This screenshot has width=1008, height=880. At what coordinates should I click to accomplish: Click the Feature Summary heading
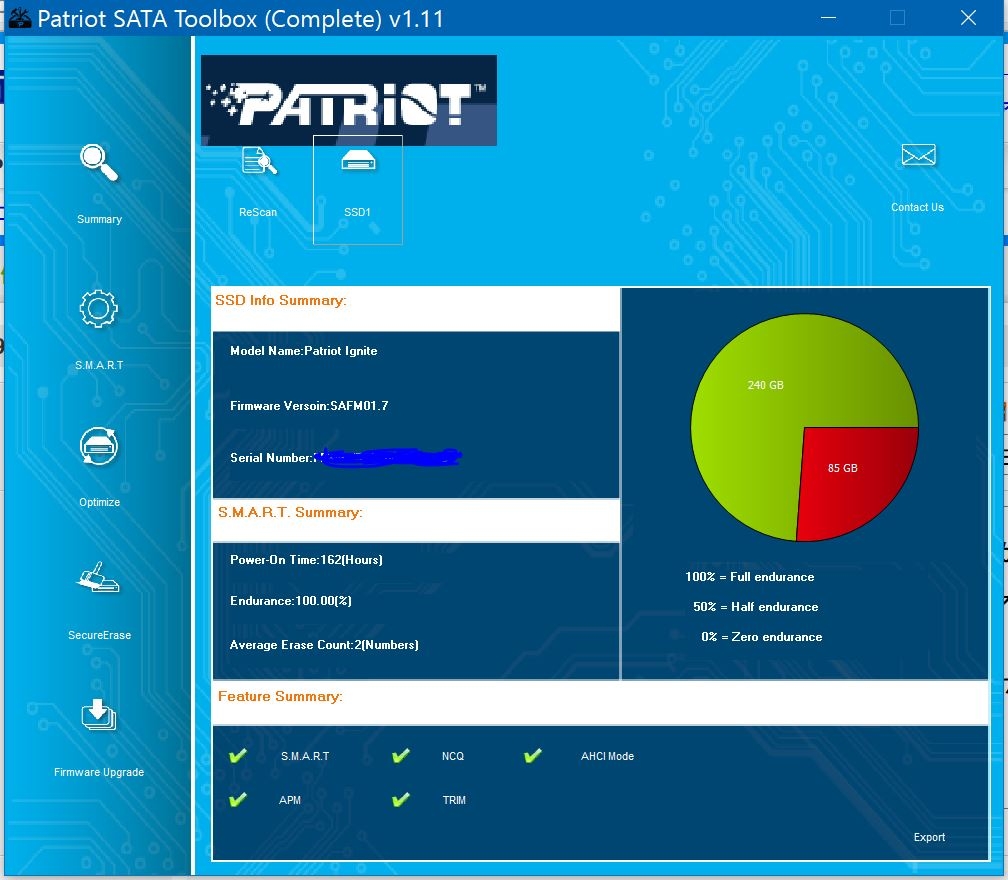[x=280, y=696]
